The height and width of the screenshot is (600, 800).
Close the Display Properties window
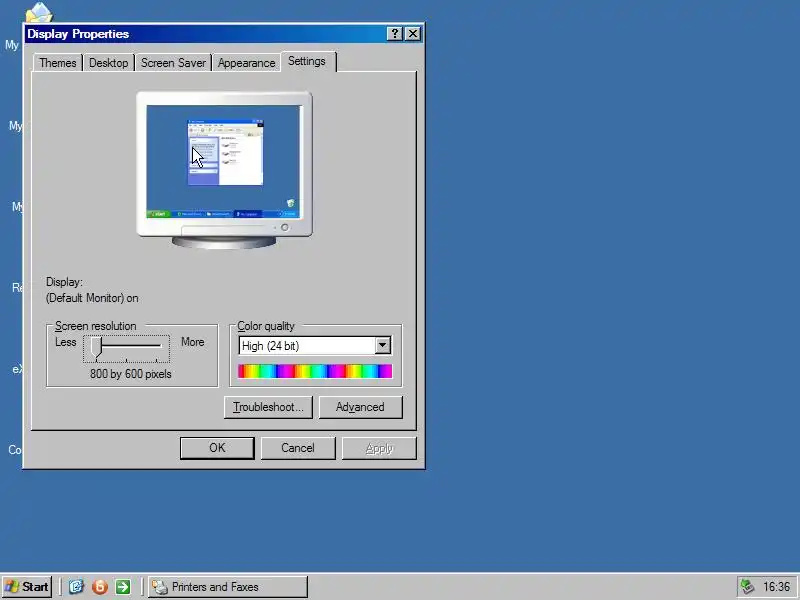pyautogui.click(x=413, y=34)
